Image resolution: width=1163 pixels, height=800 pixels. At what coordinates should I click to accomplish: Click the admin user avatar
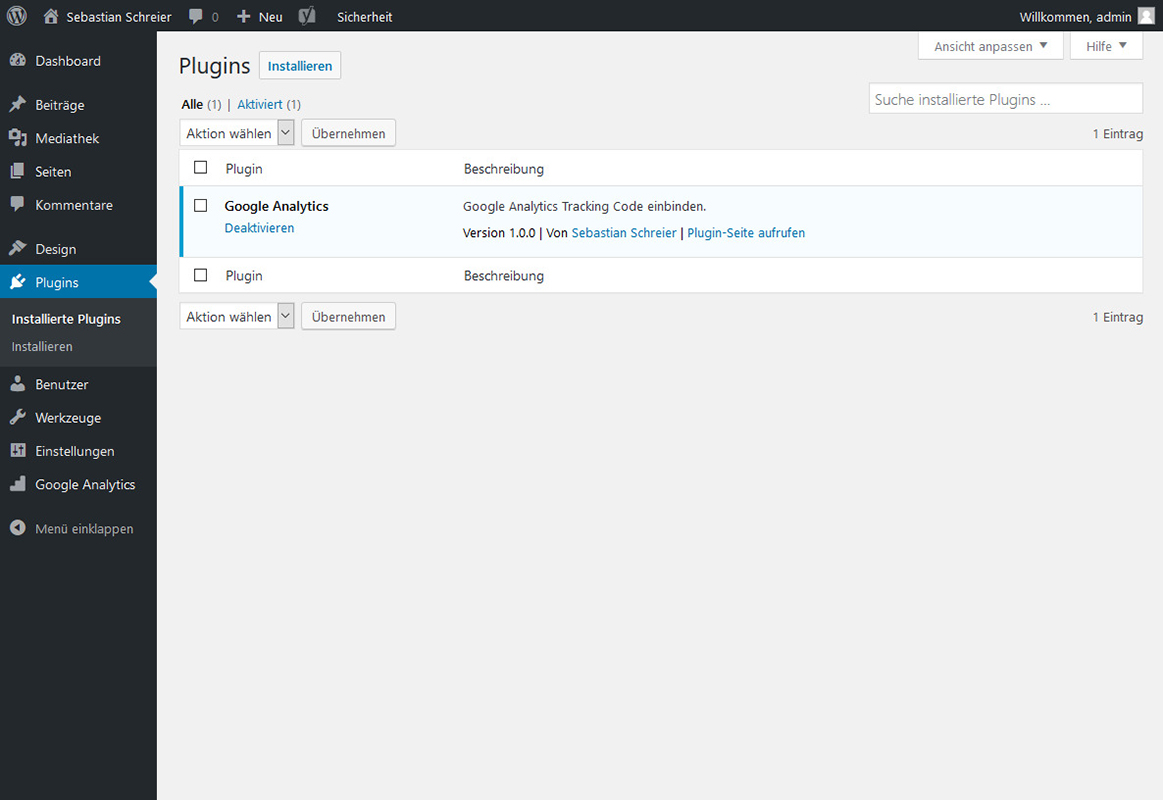[1145, 16]
